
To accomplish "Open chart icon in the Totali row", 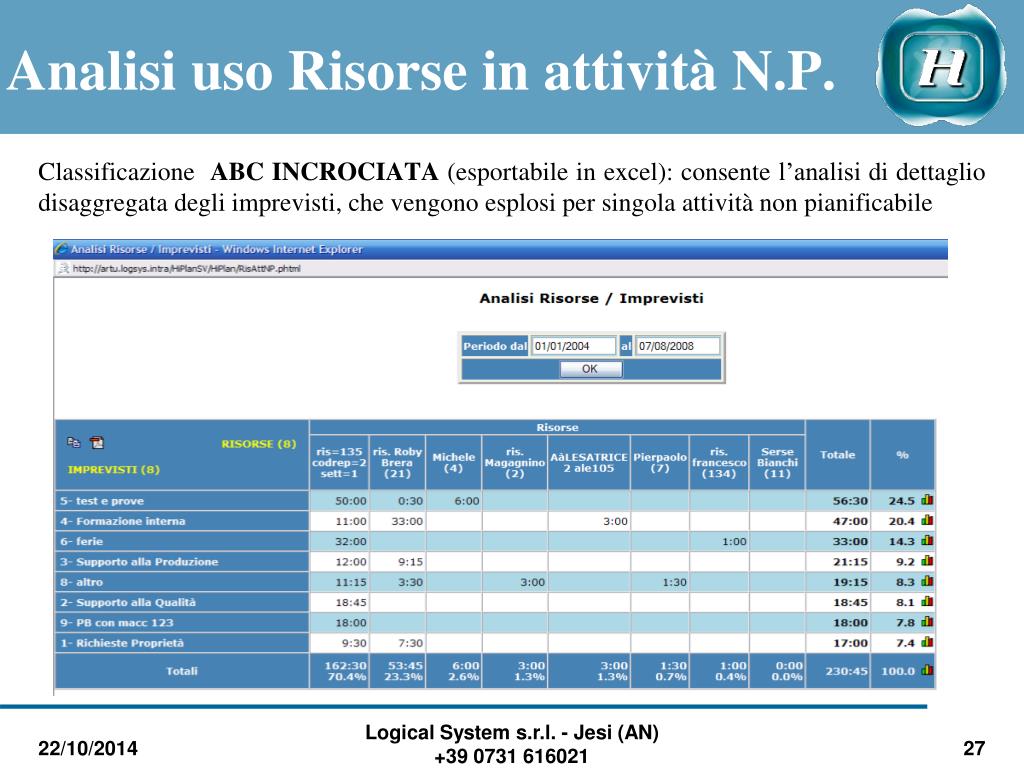I will point(927,670).
